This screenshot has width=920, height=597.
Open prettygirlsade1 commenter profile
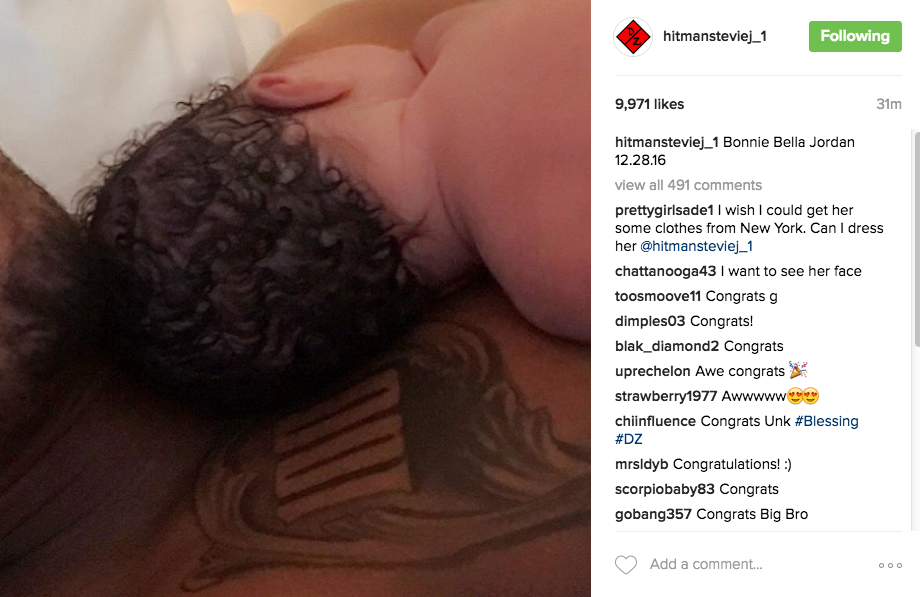tap(664, 210)
